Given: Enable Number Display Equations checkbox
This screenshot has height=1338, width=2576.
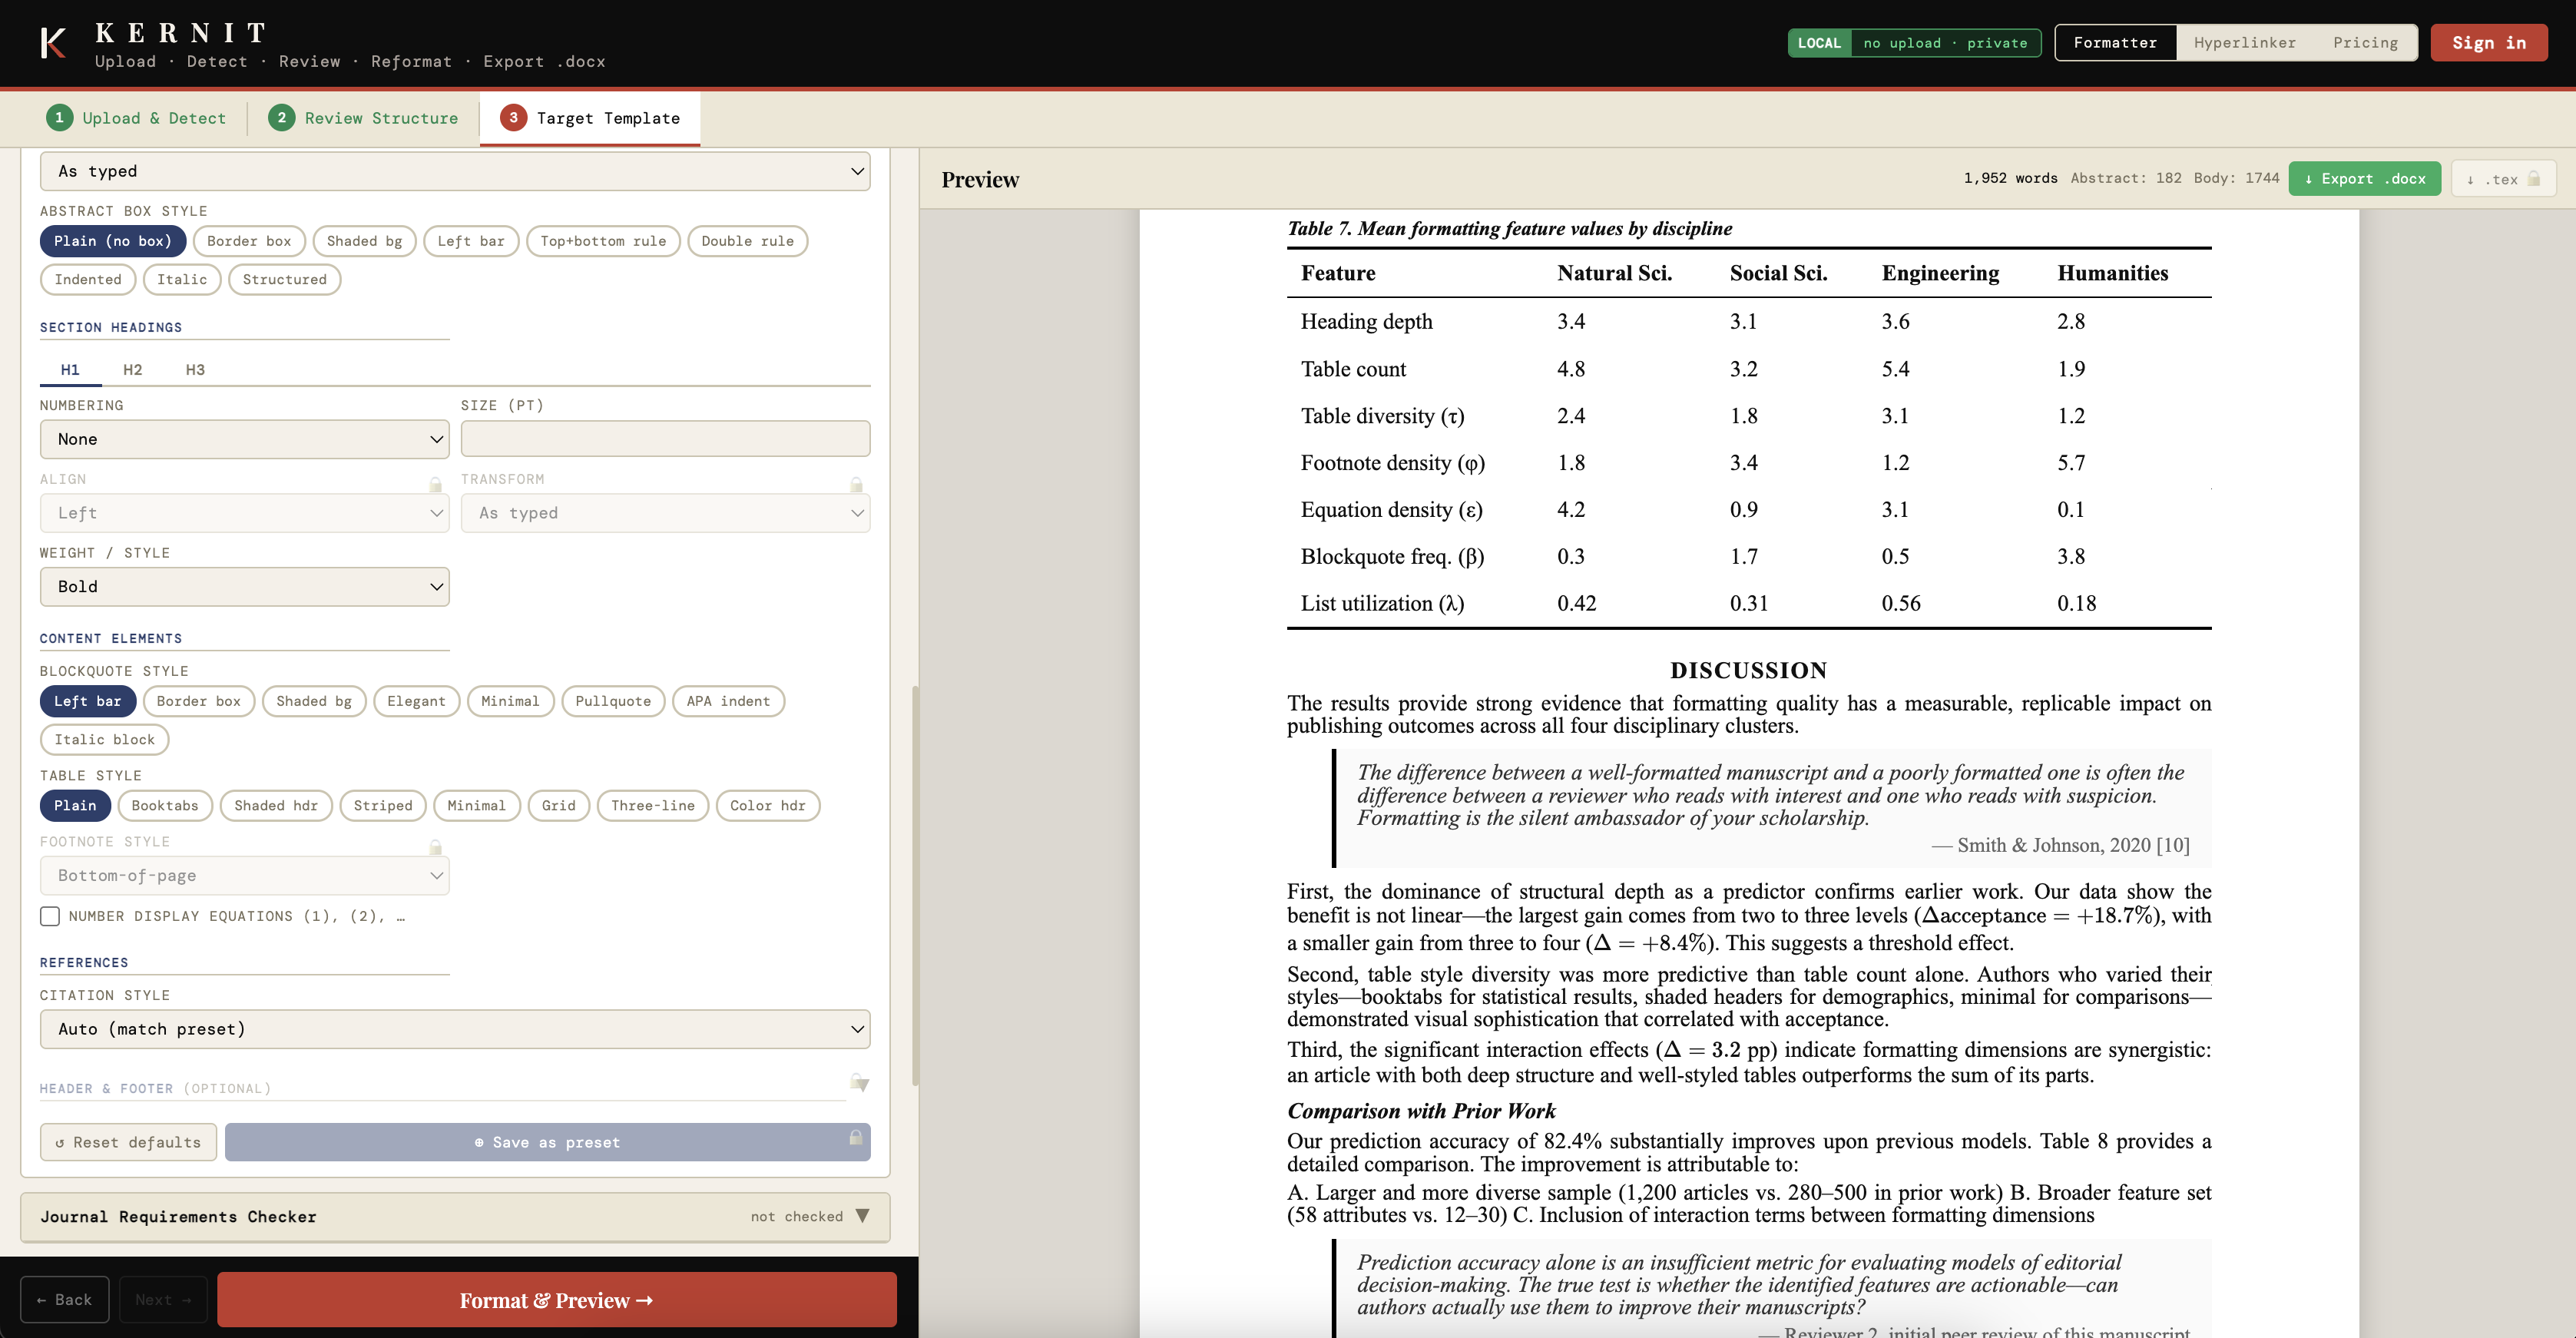Looking at the screenshot, I should 50,916.
